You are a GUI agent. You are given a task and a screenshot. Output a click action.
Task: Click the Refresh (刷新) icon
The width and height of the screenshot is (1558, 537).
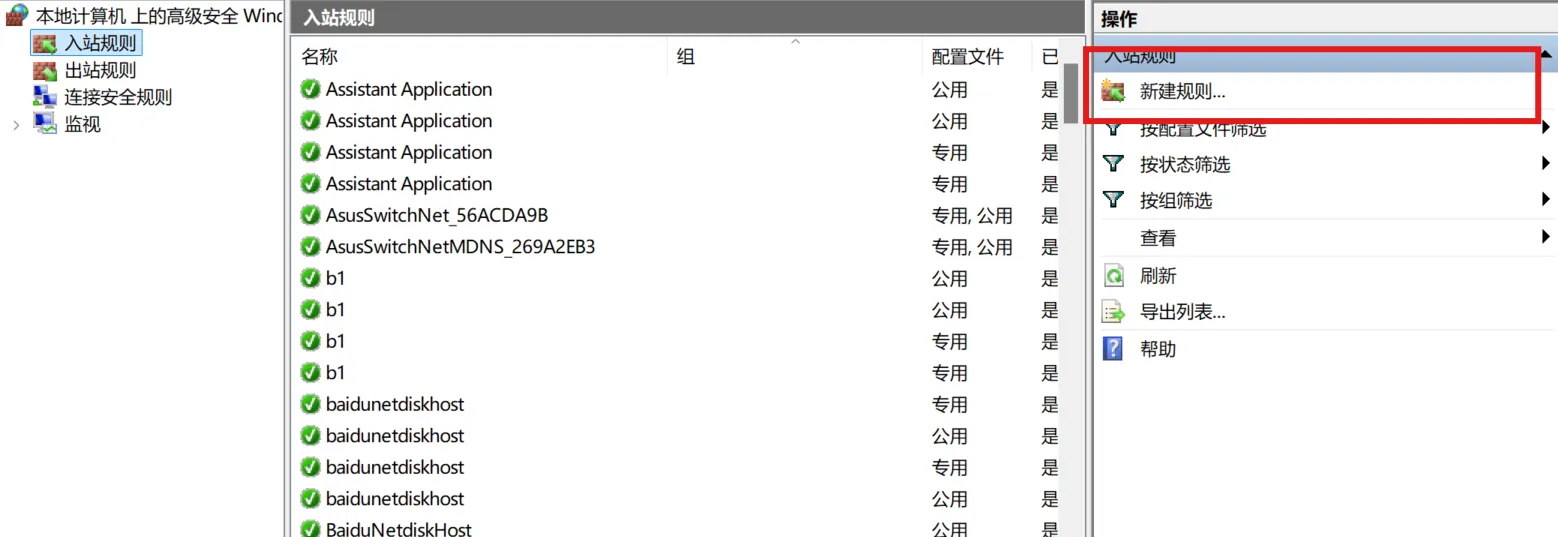point(1113,275)
